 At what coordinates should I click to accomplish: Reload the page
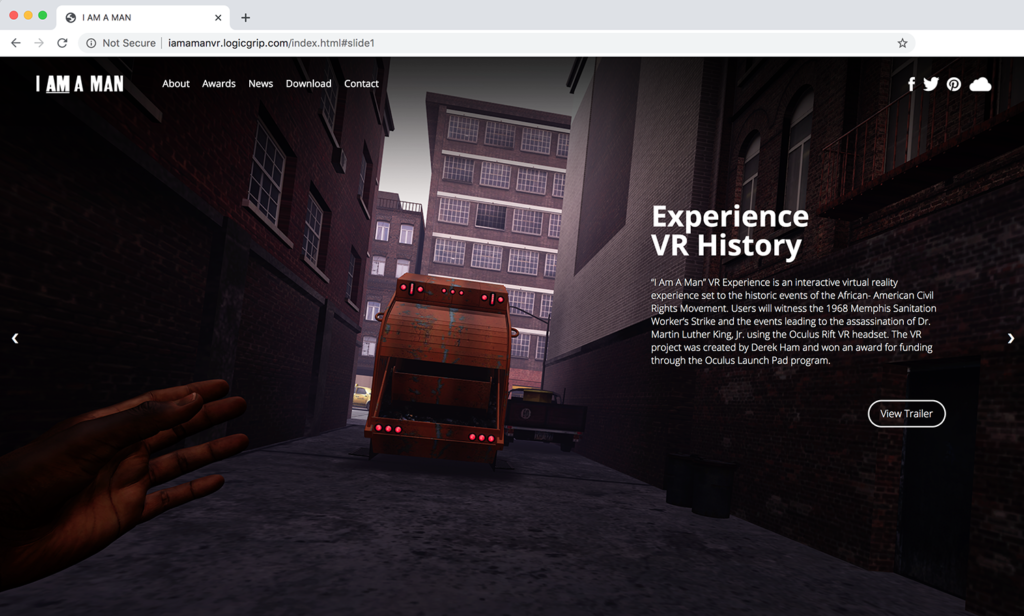(x=62, y=43)
